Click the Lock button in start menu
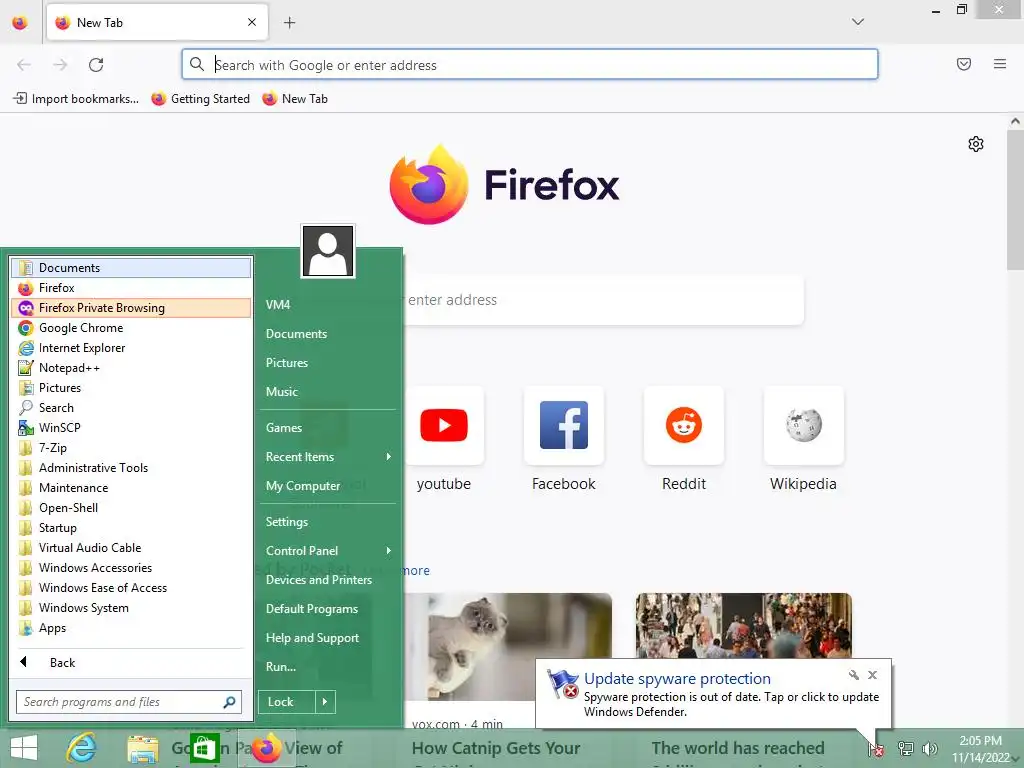The height and width of the screenshot is (768, 1024). click(287, 702)
